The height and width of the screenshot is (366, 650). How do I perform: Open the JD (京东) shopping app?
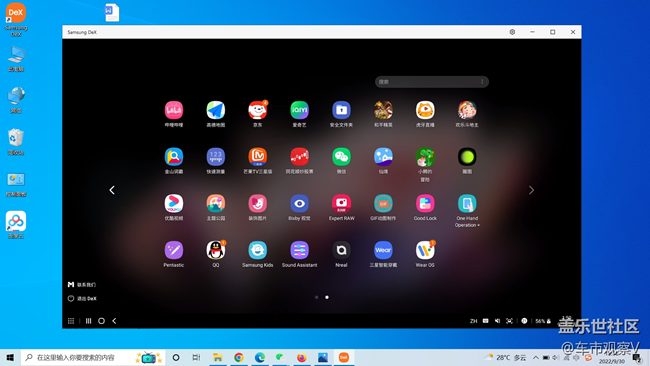click(257, 110)
